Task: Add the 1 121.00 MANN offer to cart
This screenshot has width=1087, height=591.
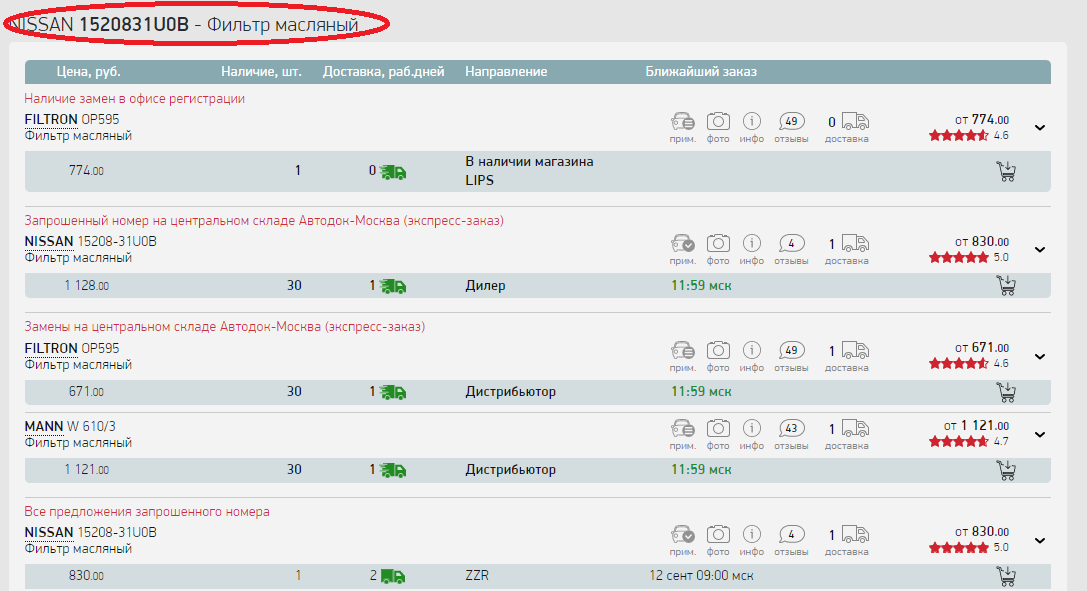Action: [1006, 470]
